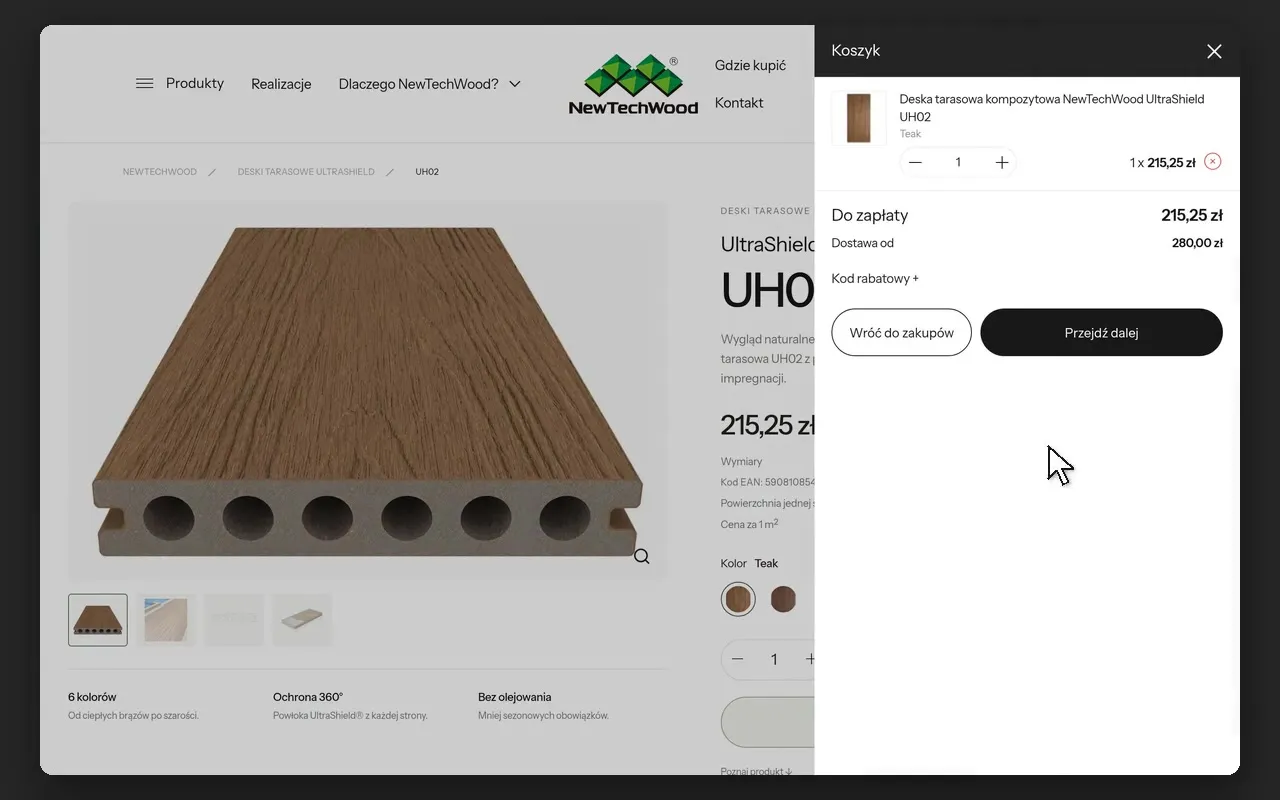Select second terrace photo thumbnail
1280x800 pixels.
[166, 620]
